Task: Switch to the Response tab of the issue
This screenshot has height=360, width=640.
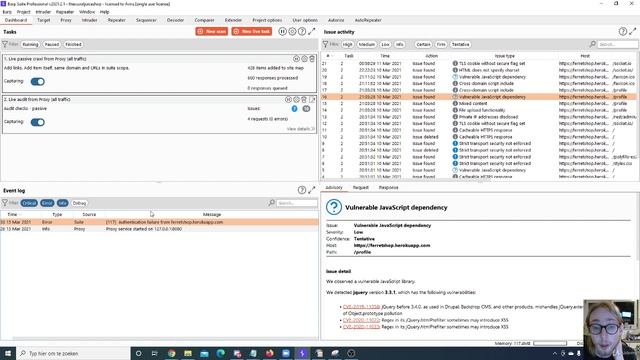Action: pyautogui.click(x=388, y=187)
